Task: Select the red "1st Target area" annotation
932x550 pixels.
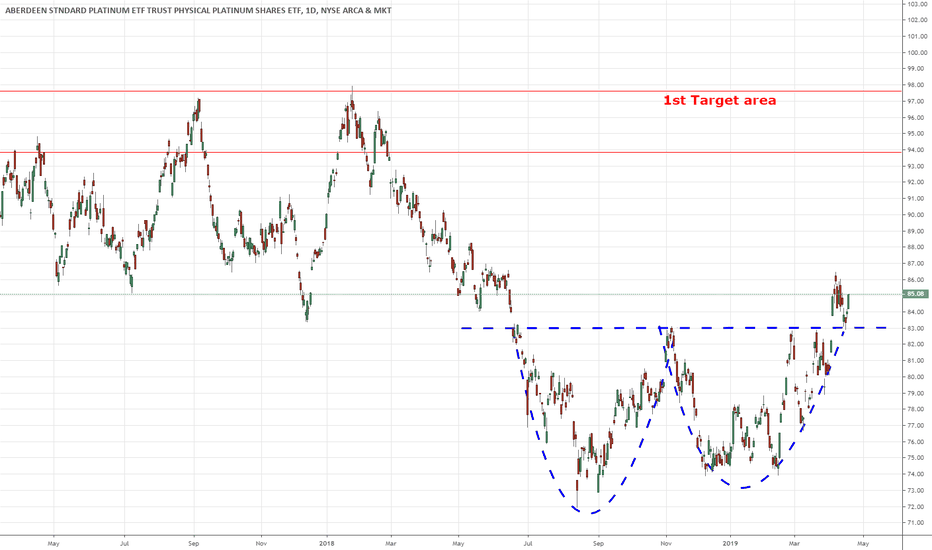Action: pos(719,100)
